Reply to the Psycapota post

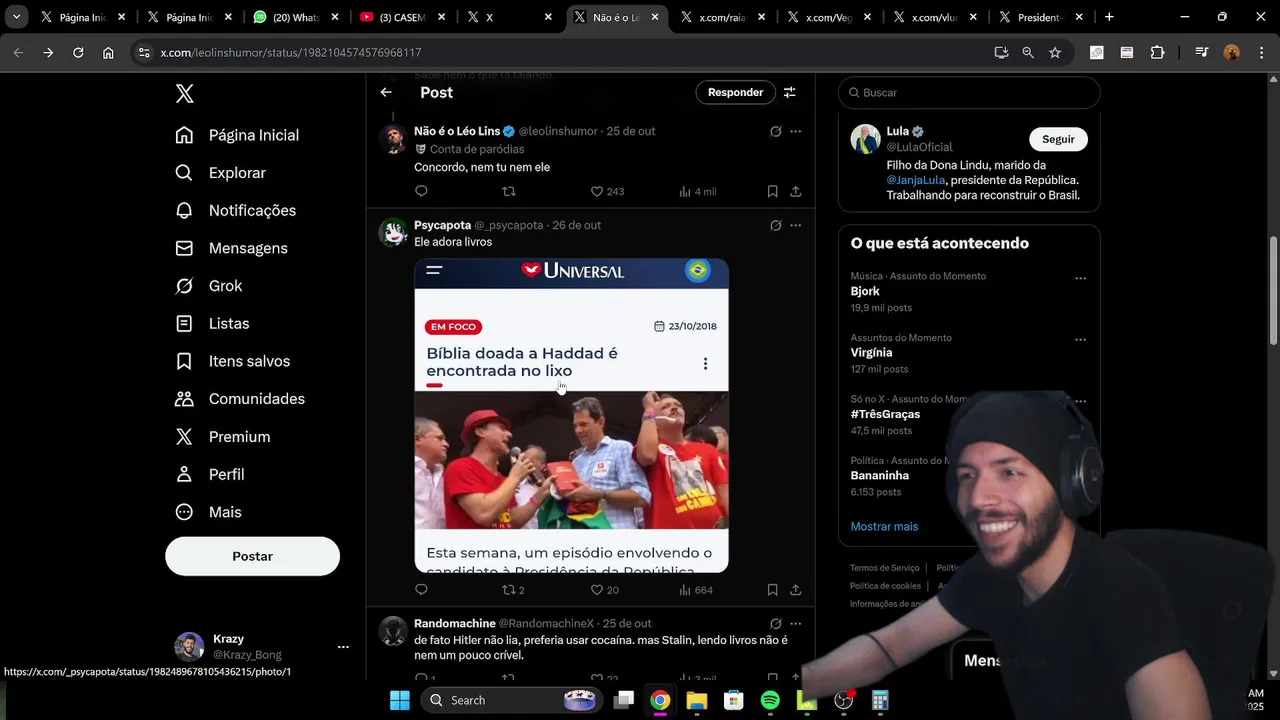(421, 590)
